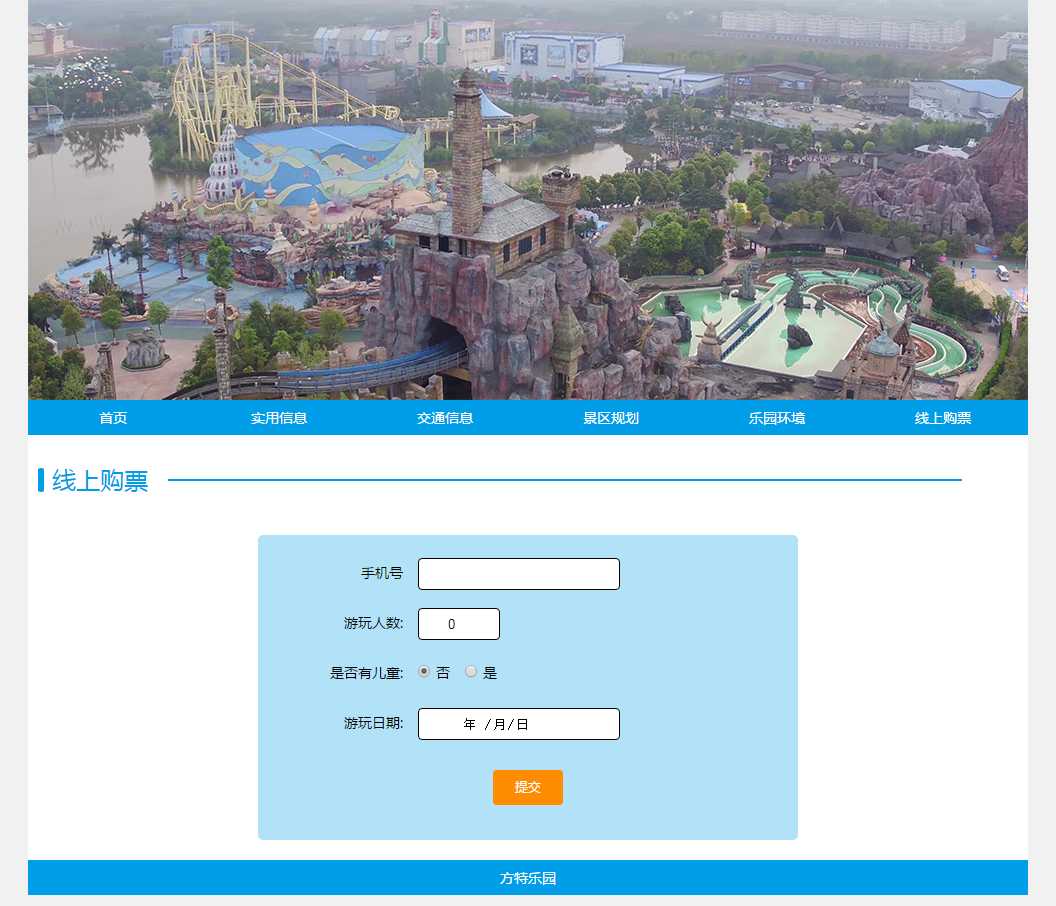Image resolution: width=1056 pixels, height=906 pixels.
Task: Click the 日 segment of the date input
Action: (522, 724)
